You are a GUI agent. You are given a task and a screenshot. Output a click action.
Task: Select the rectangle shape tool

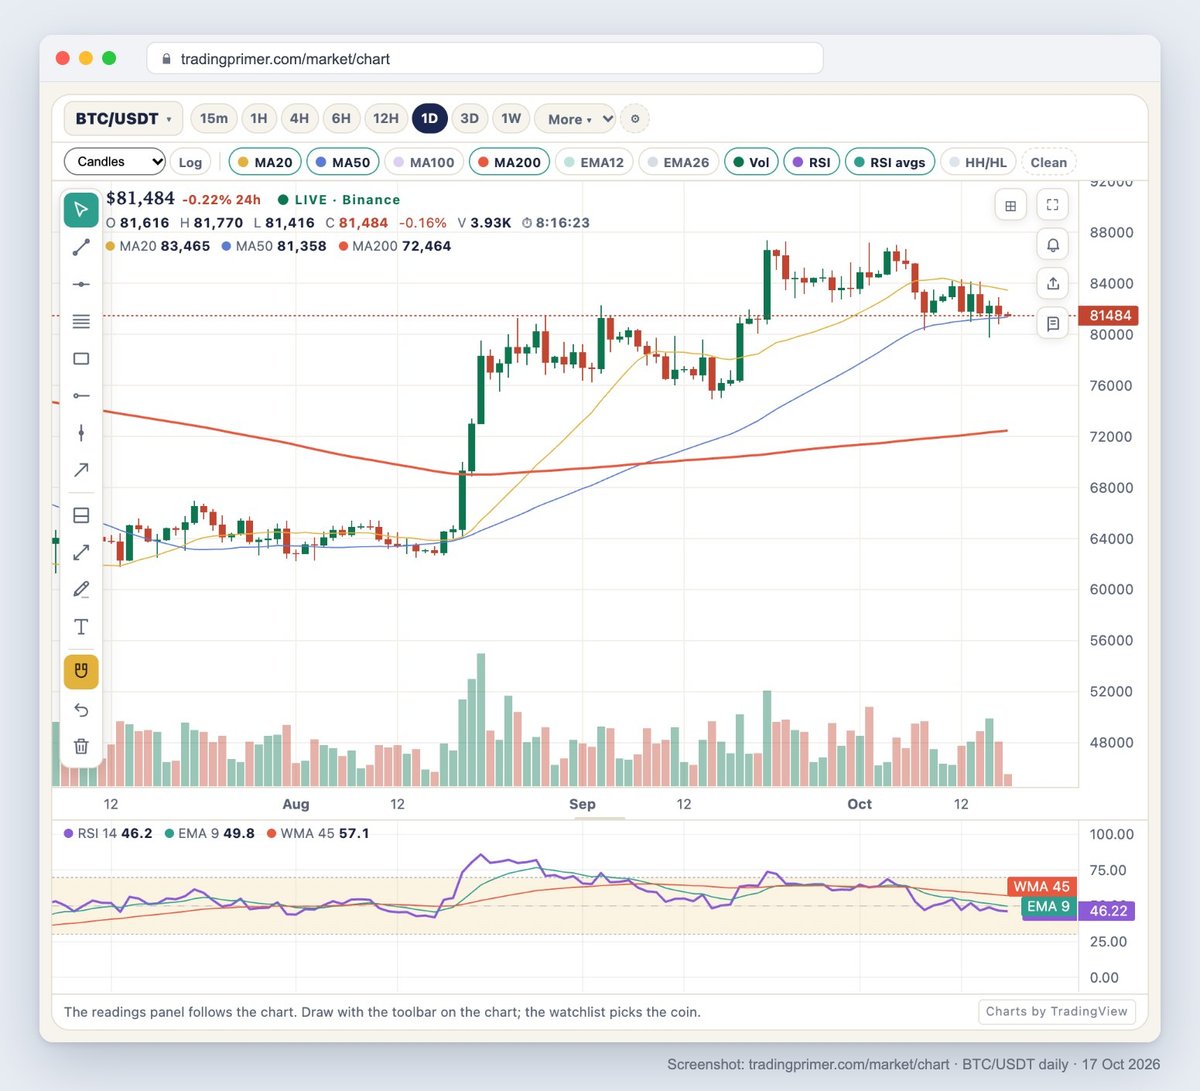(81, 358)
